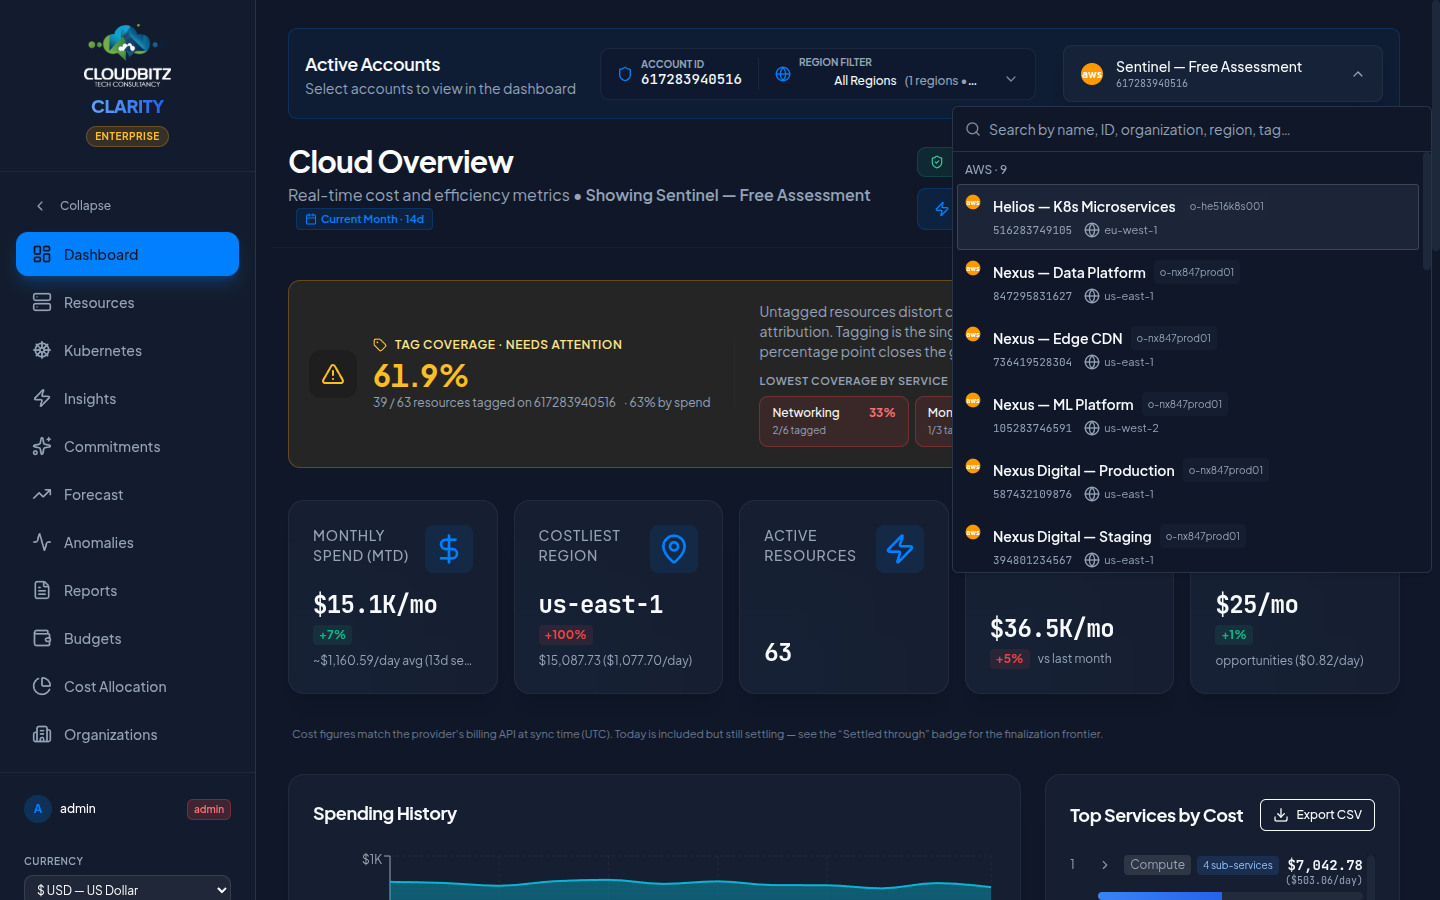Go to the Kubernetes page
Screen dimensions: 1440x900
coord(127,350)
